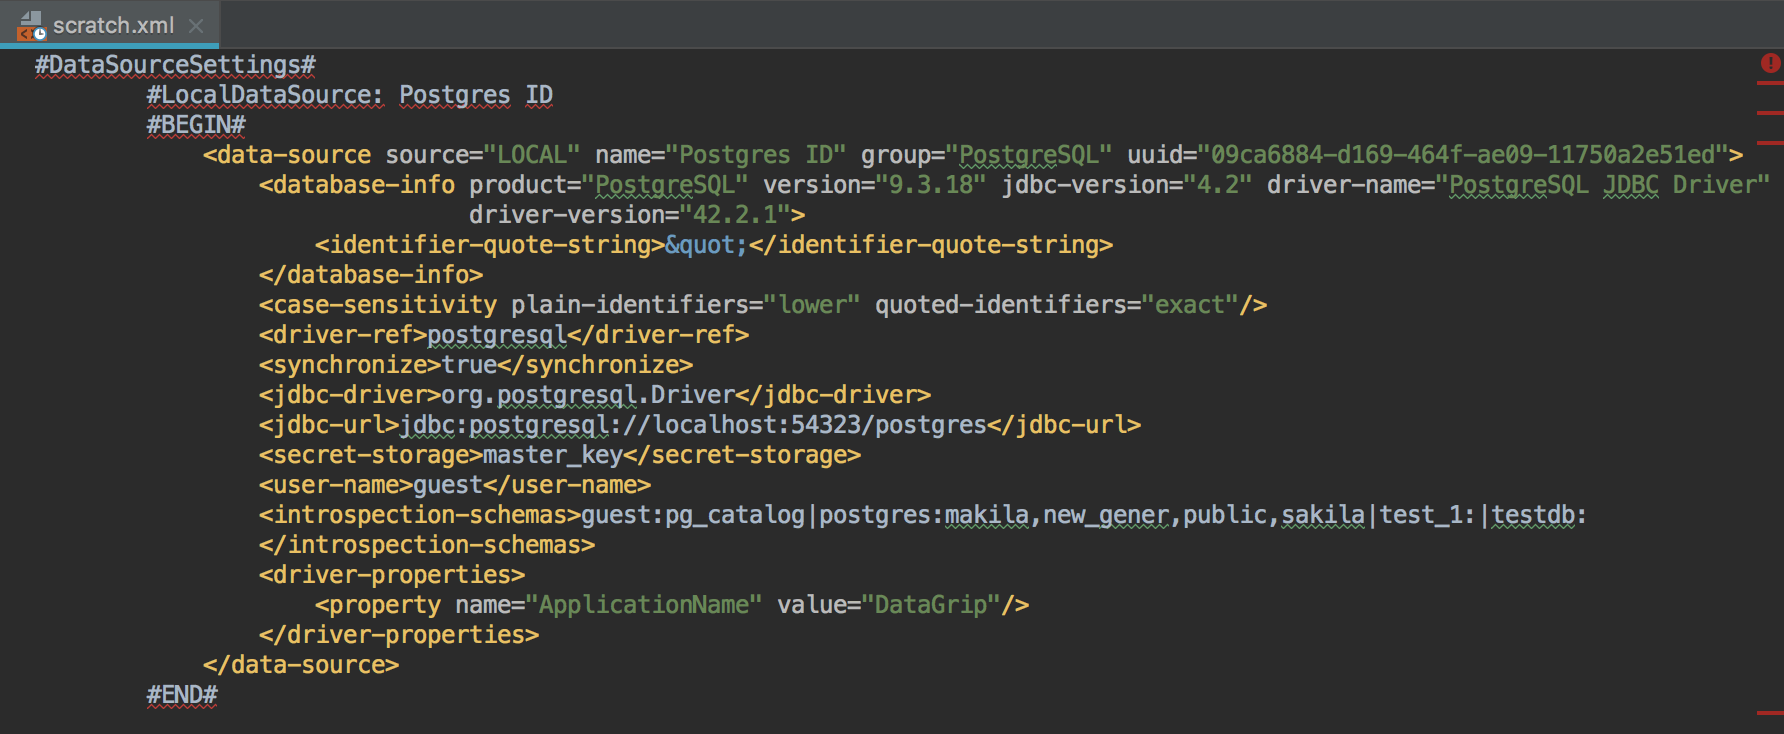Click the bottom error stripe marker
This screenshot has height=734, width=1784.
(1770, 713)
